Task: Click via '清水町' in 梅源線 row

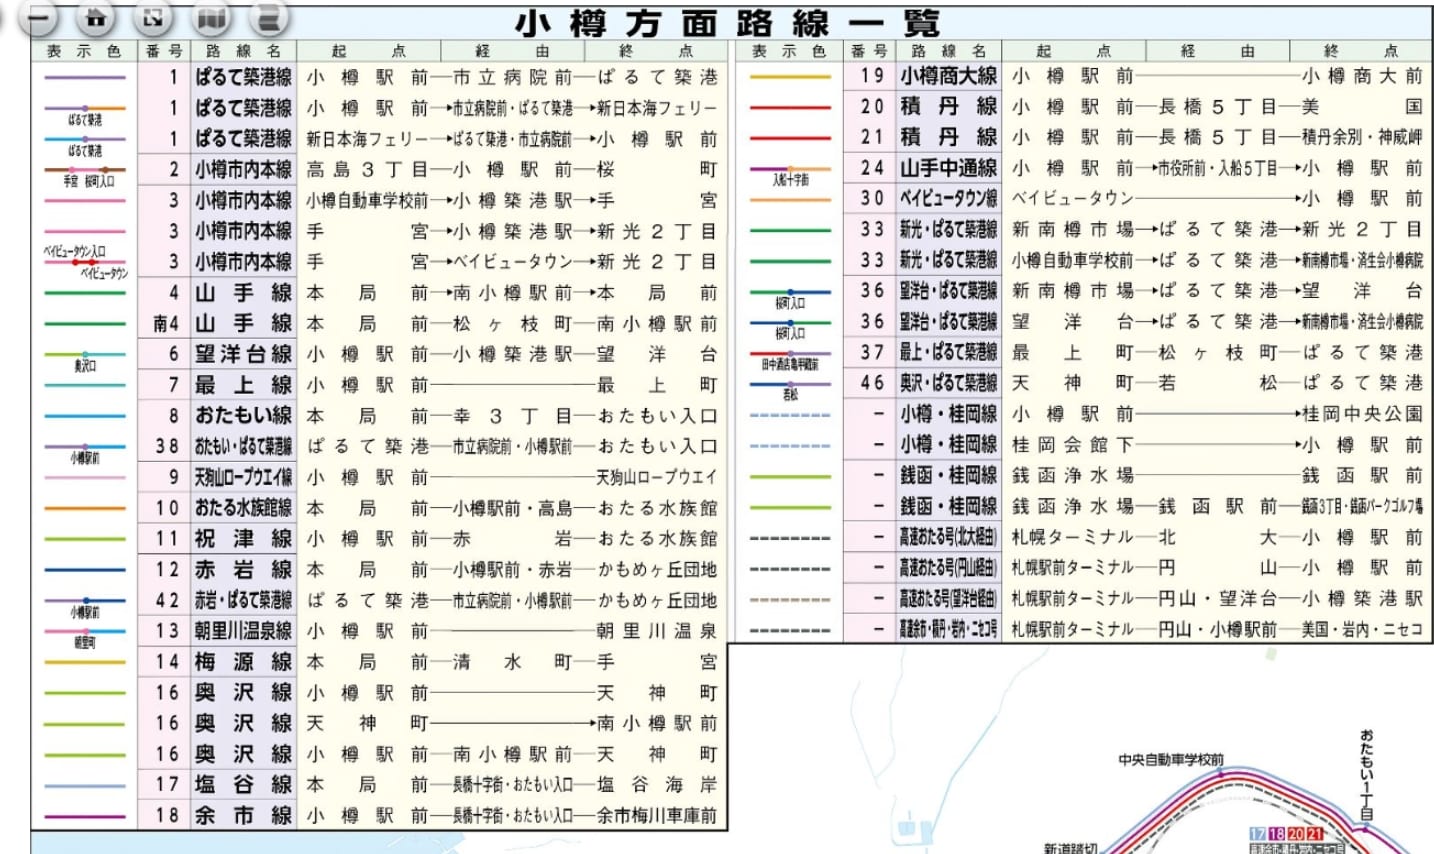Action: tap(512, 662)
